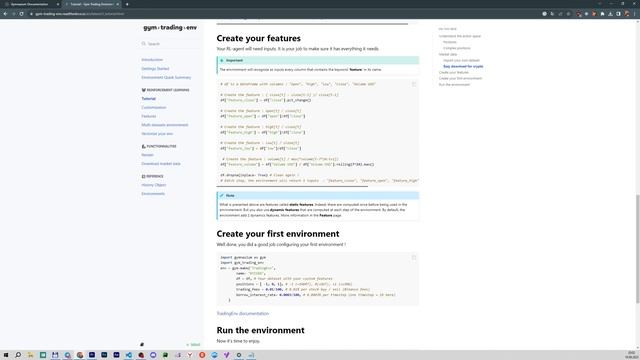This screenshot has height=360, width=640.
Task: Copy the environment code block with copy icon
Action: pos(413,258)
